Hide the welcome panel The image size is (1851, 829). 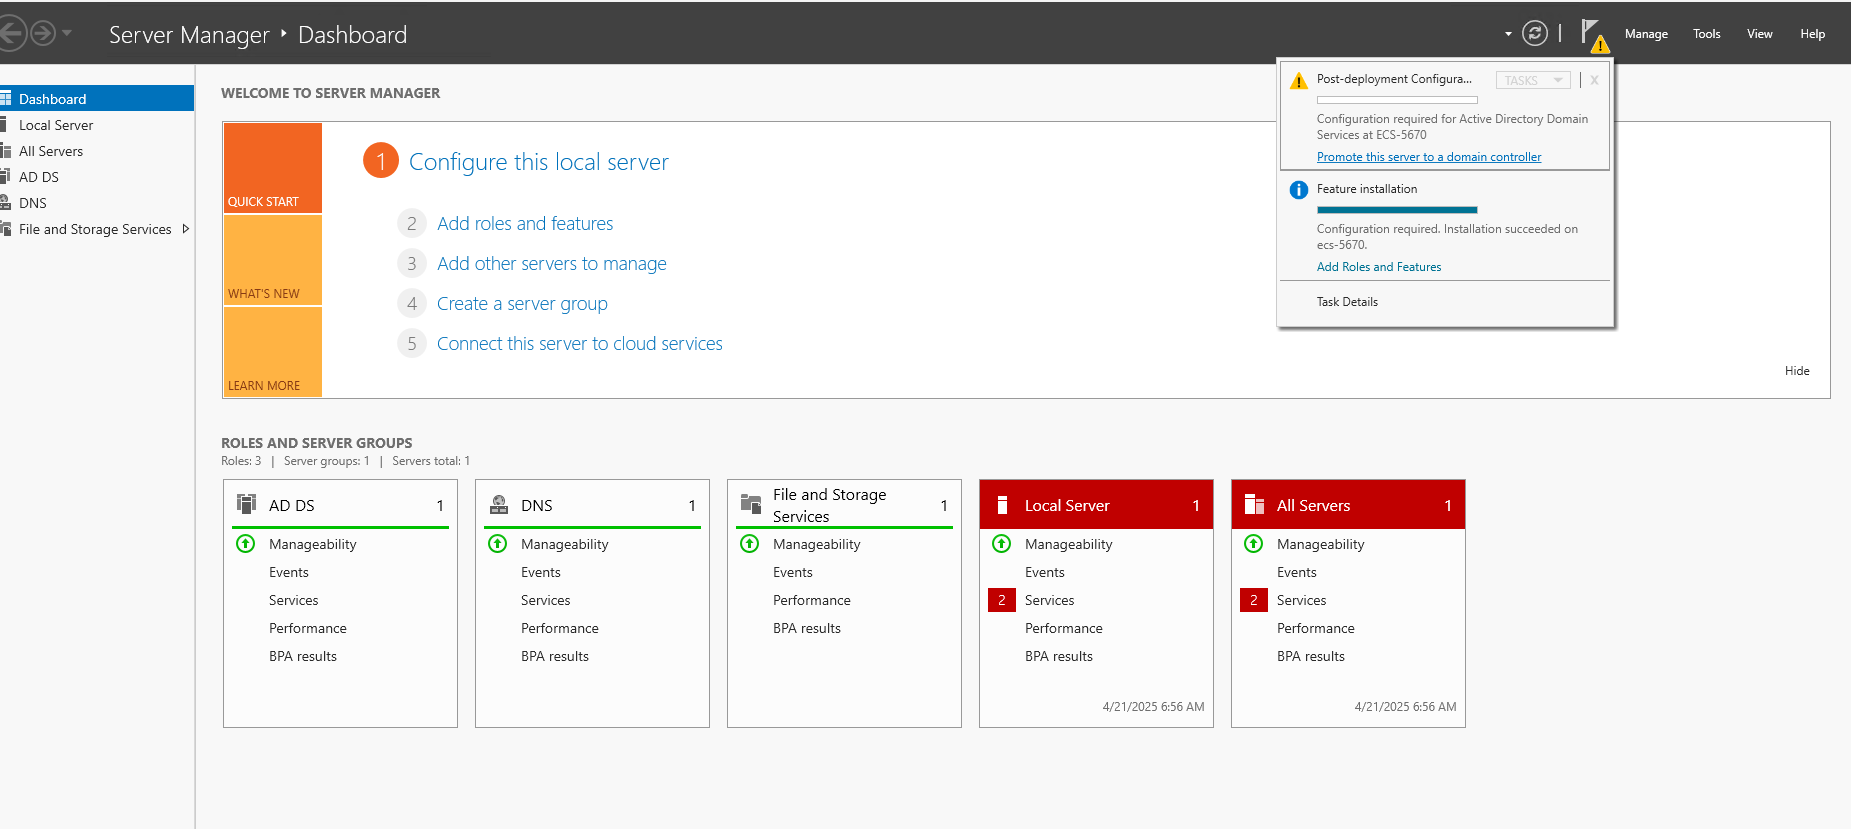point(1796,371)
